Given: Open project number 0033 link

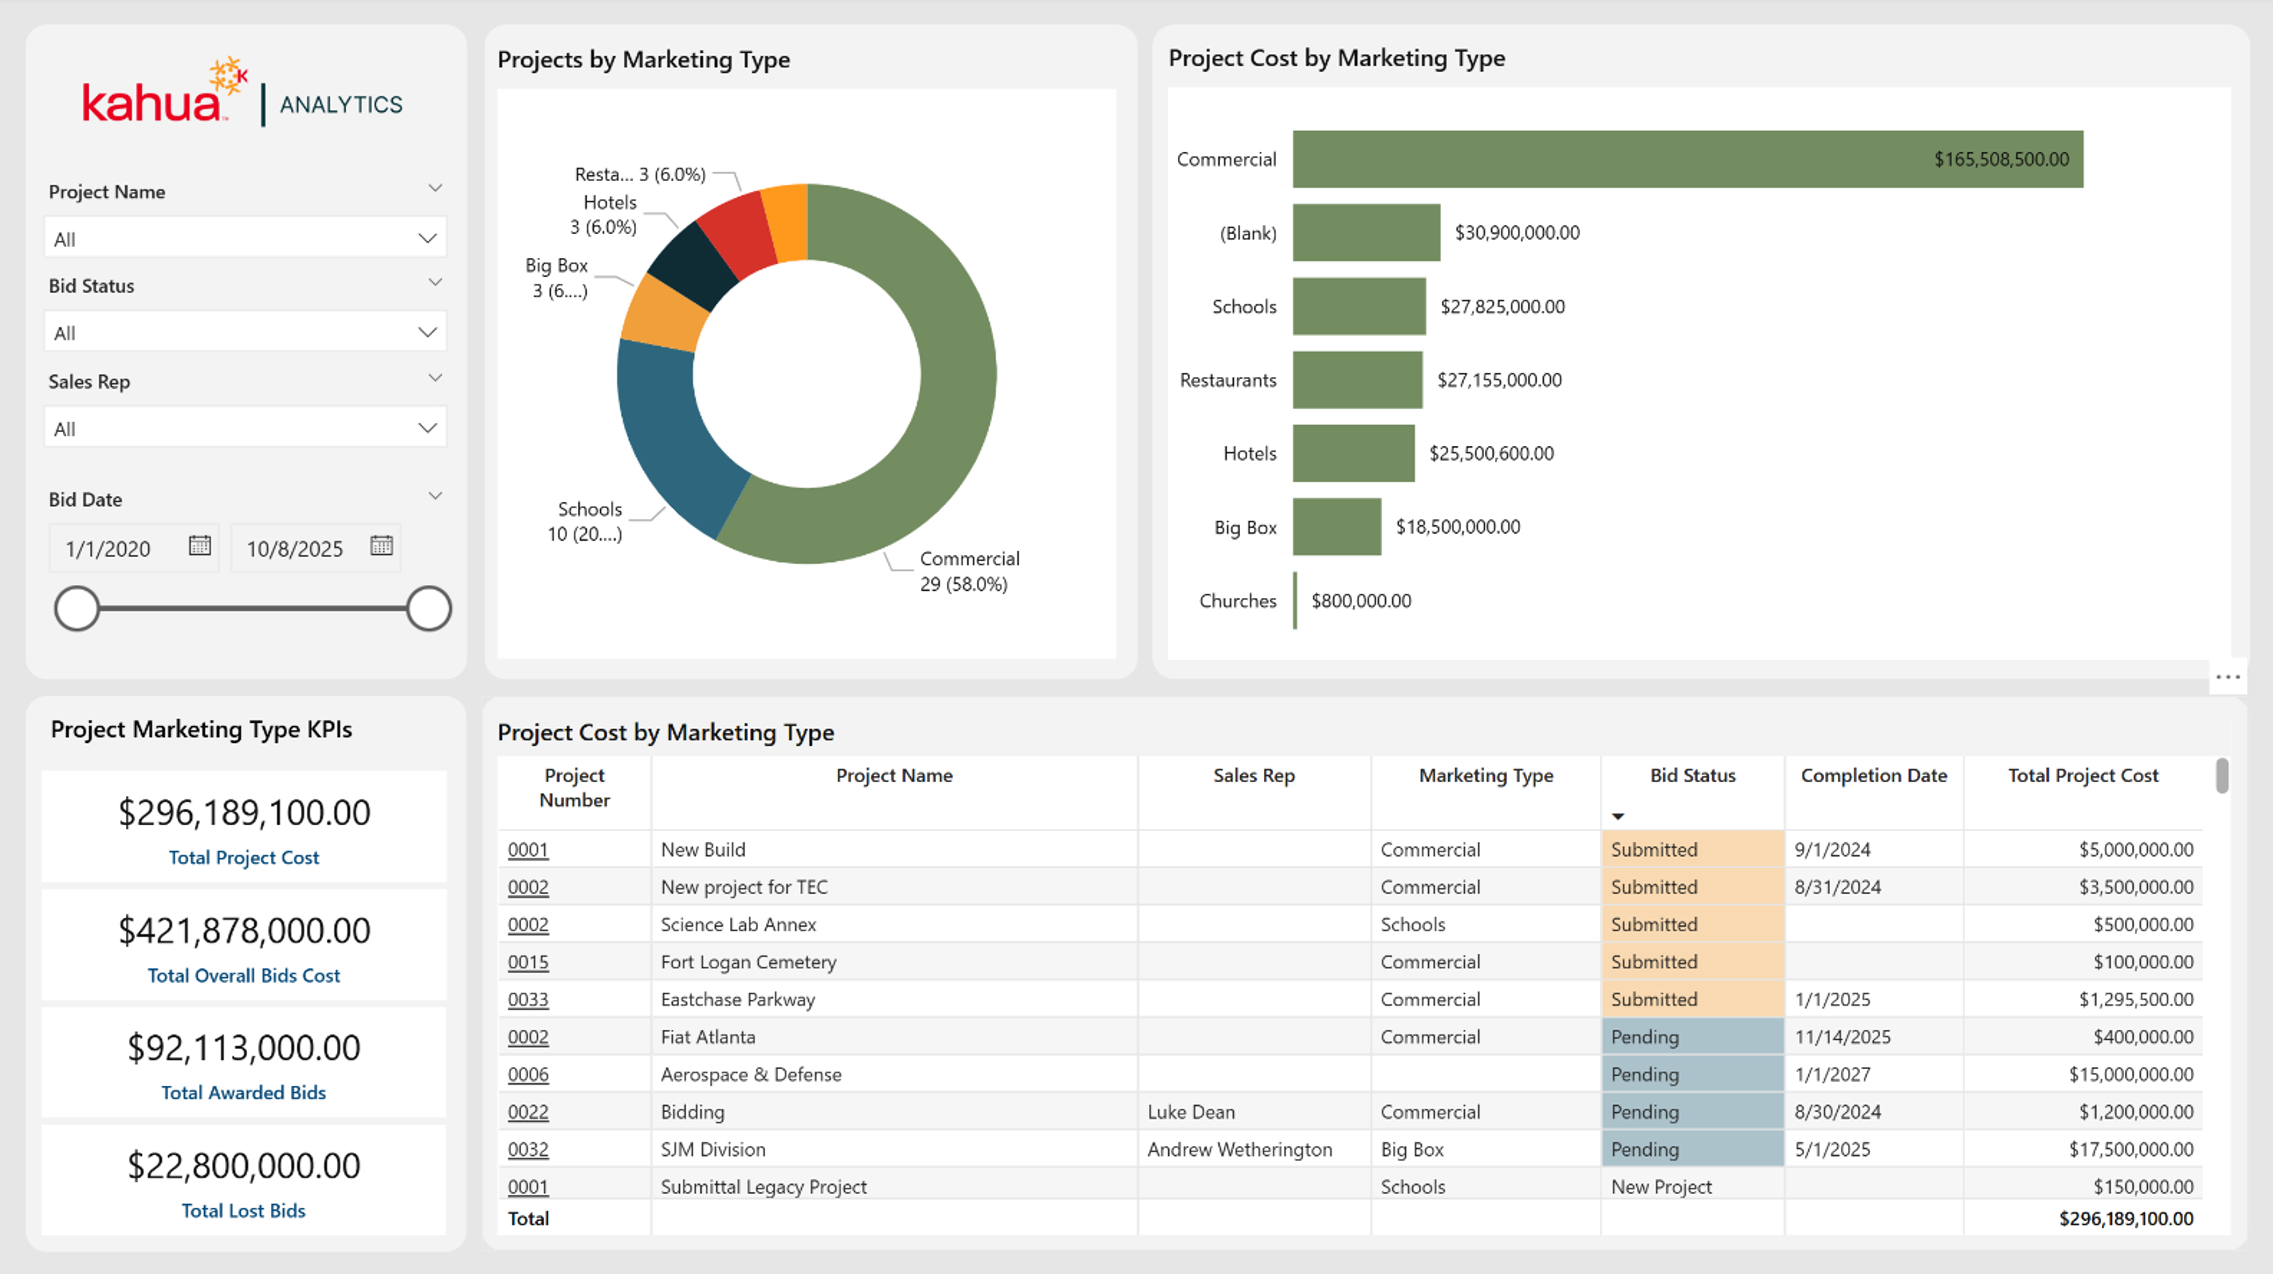Looking at the screenshot, I should pyautogui.click(x=528, y=999).
